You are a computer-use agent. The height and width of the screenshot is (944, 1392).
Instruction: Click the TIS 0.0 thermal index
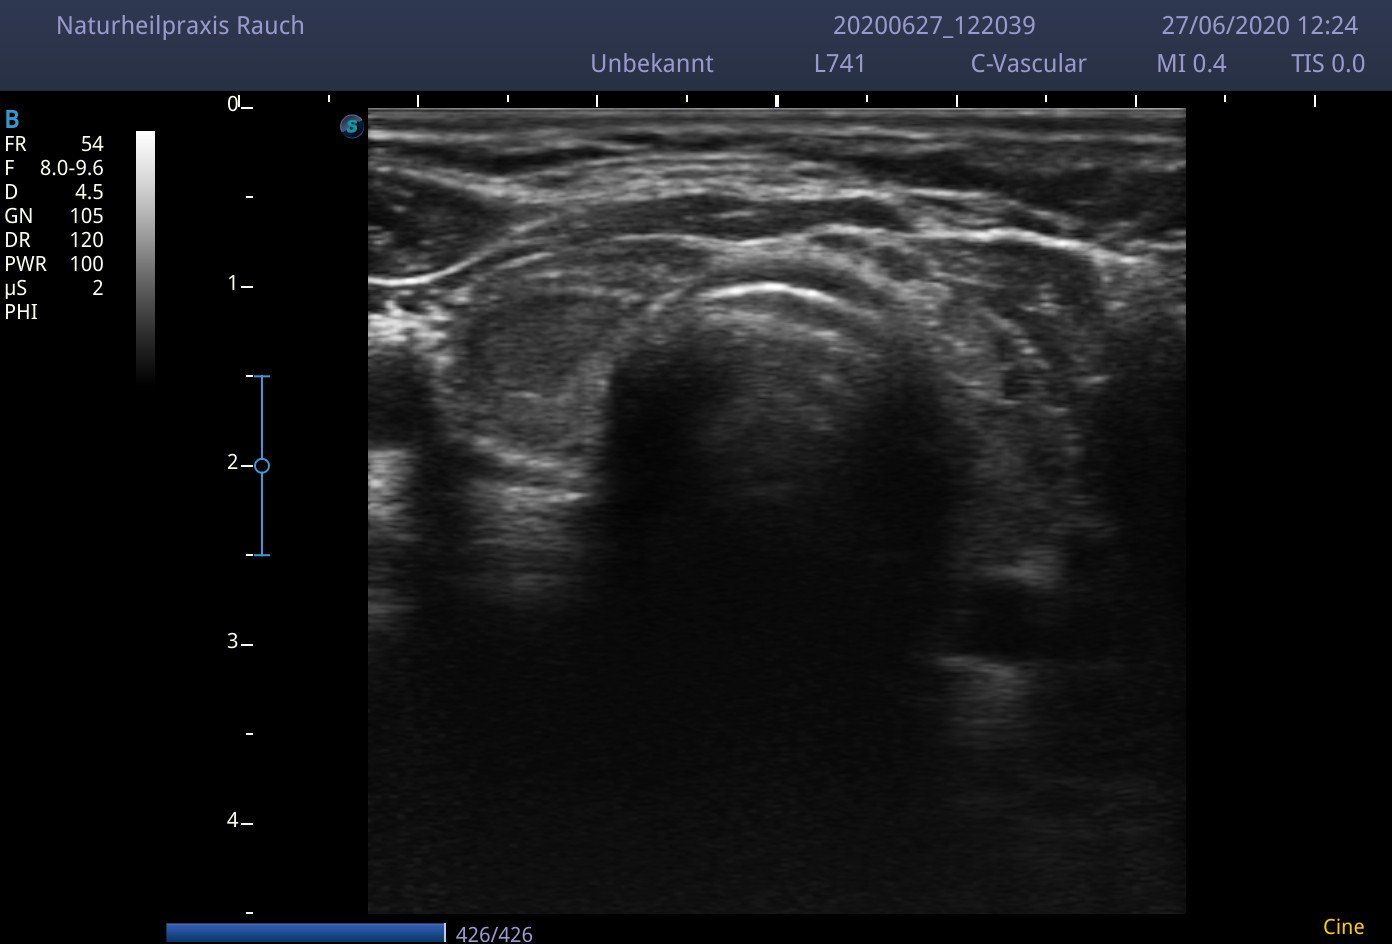(1327, 64)
